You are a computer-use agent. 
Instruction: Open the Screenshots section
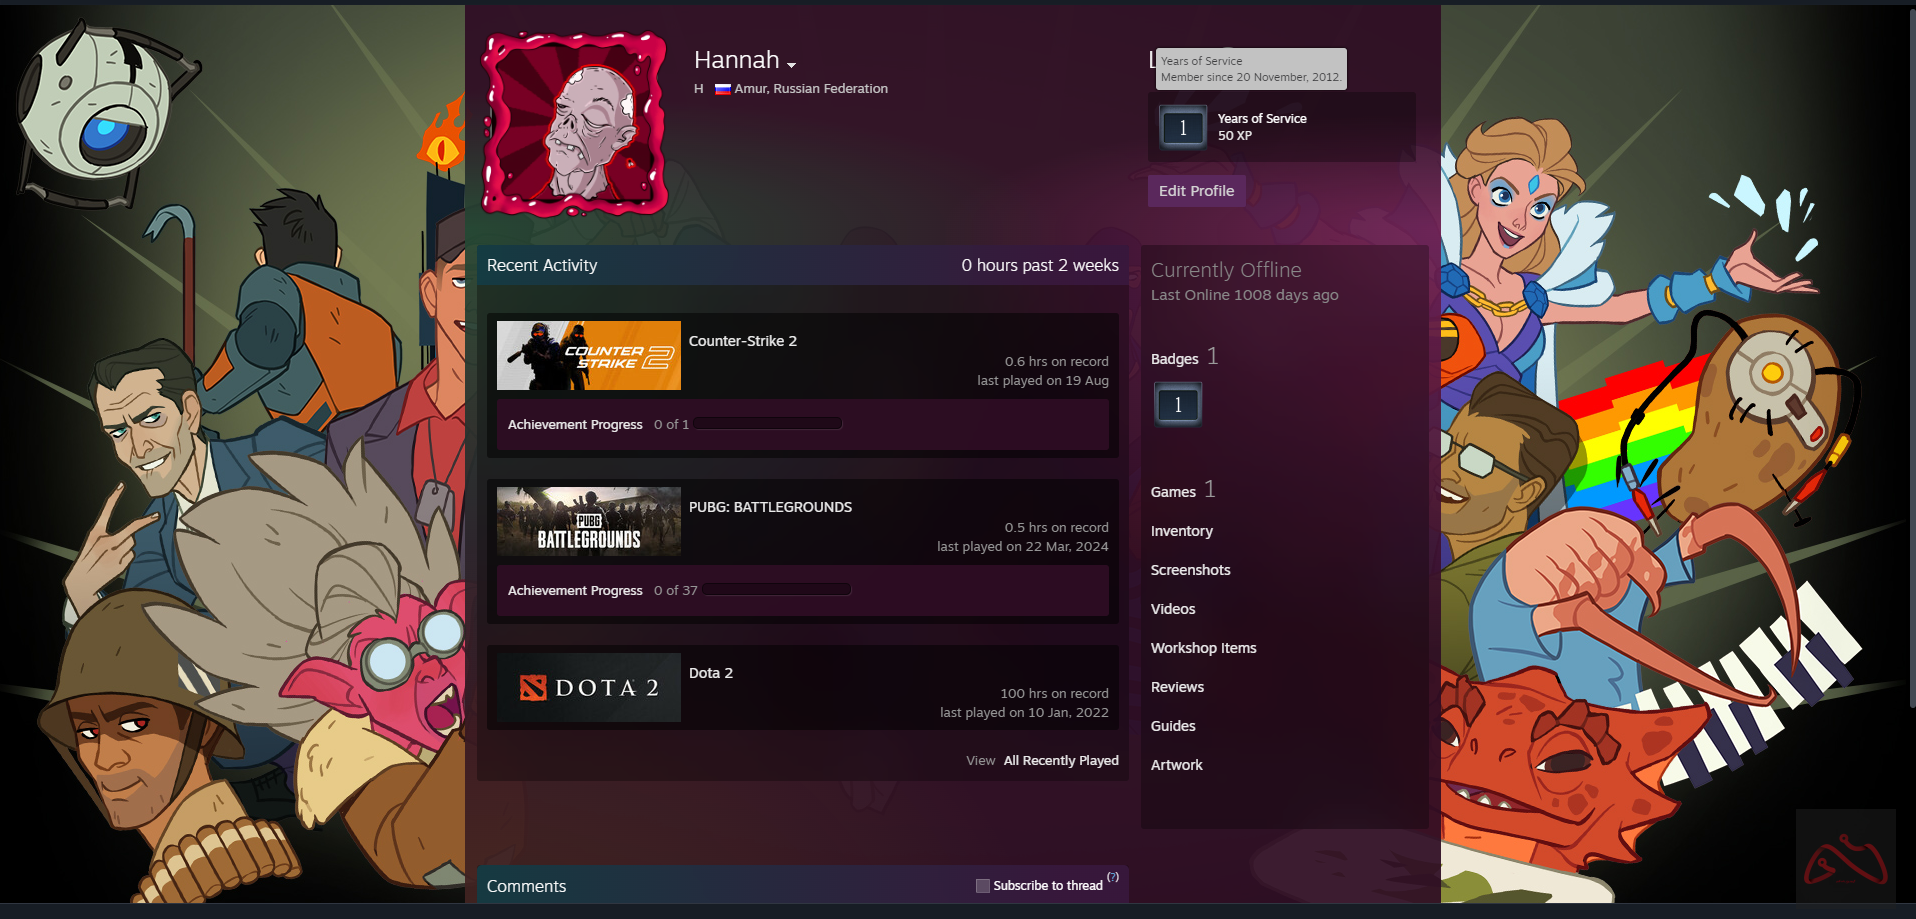(x=1190, y=570)
